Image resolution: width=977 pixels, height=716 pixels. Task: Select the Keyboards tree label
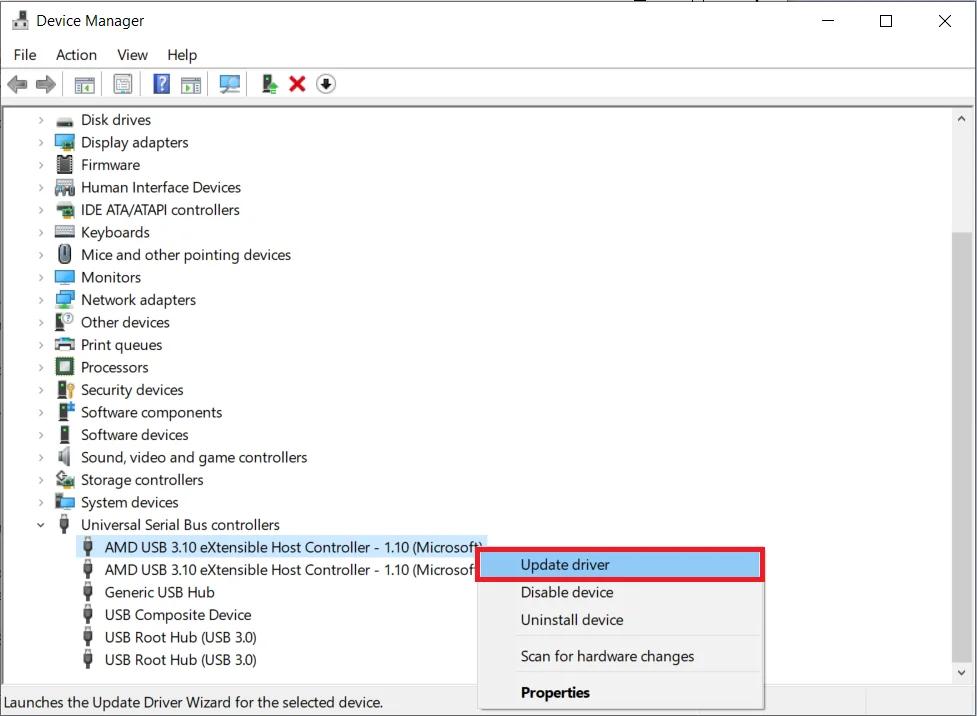115,232
